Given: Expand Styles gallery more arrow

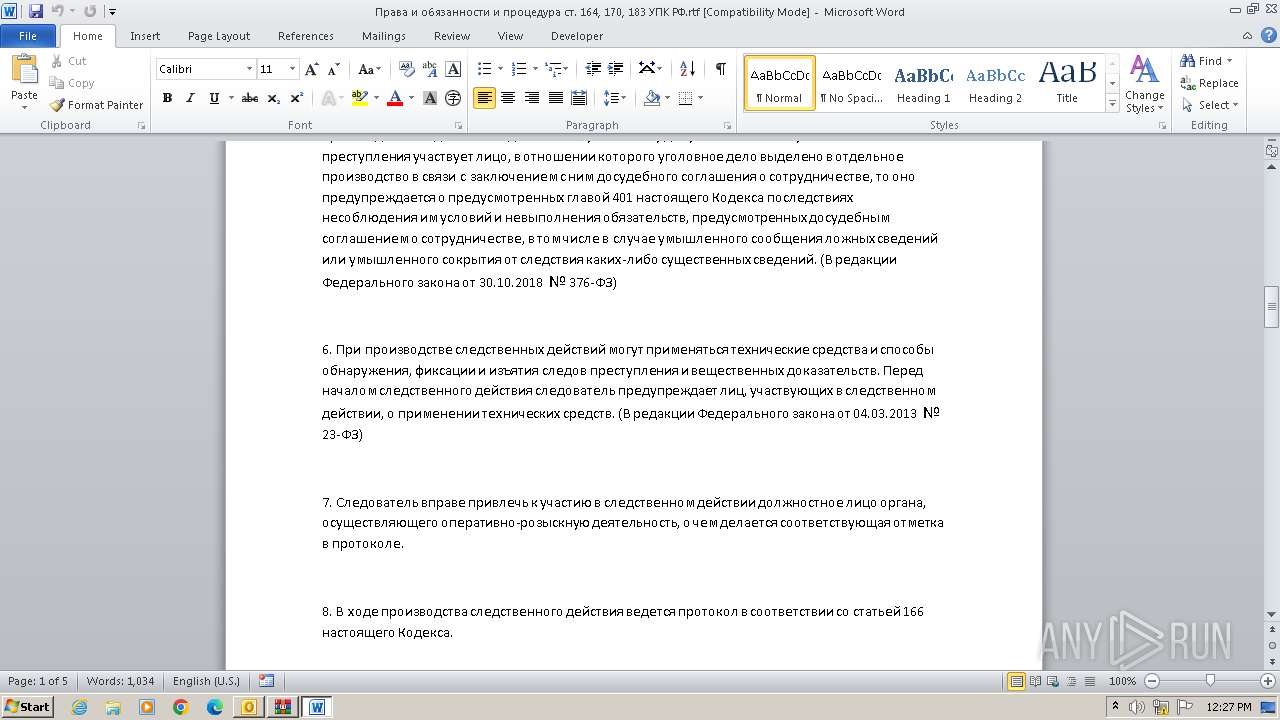Looking at the screenshot, I should click(x=1112, y=104).
